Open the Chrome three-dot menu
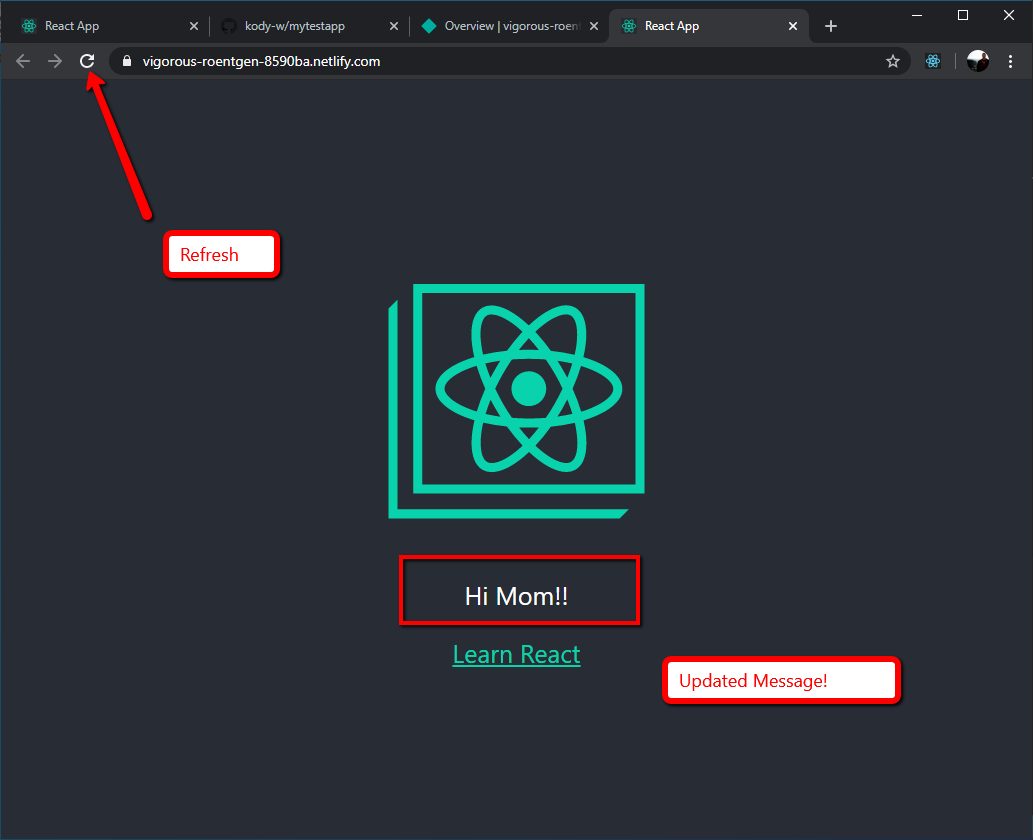1033x840 pixels. (1011, 61)
